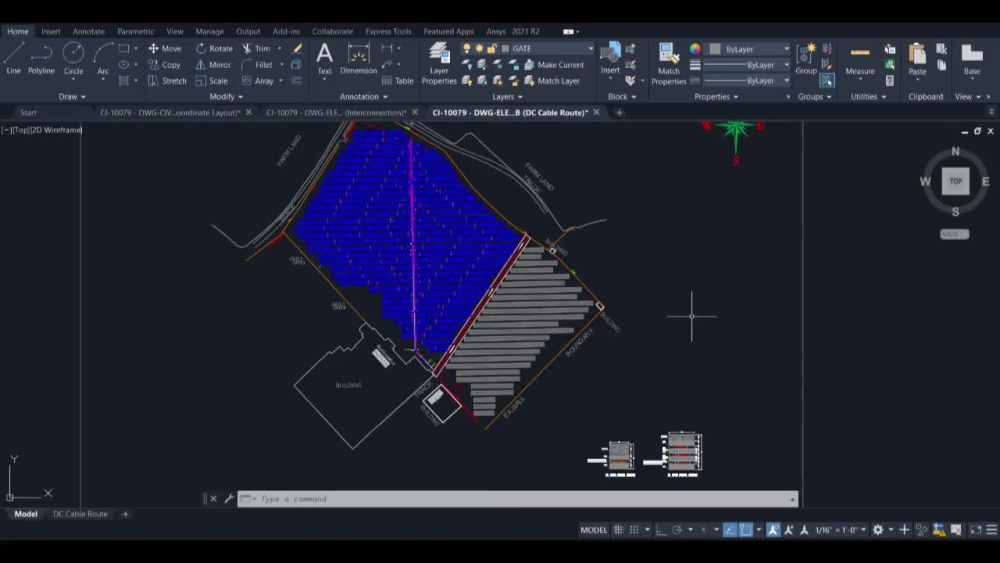
Task: Expand the Properties panel
Action: 716,97
